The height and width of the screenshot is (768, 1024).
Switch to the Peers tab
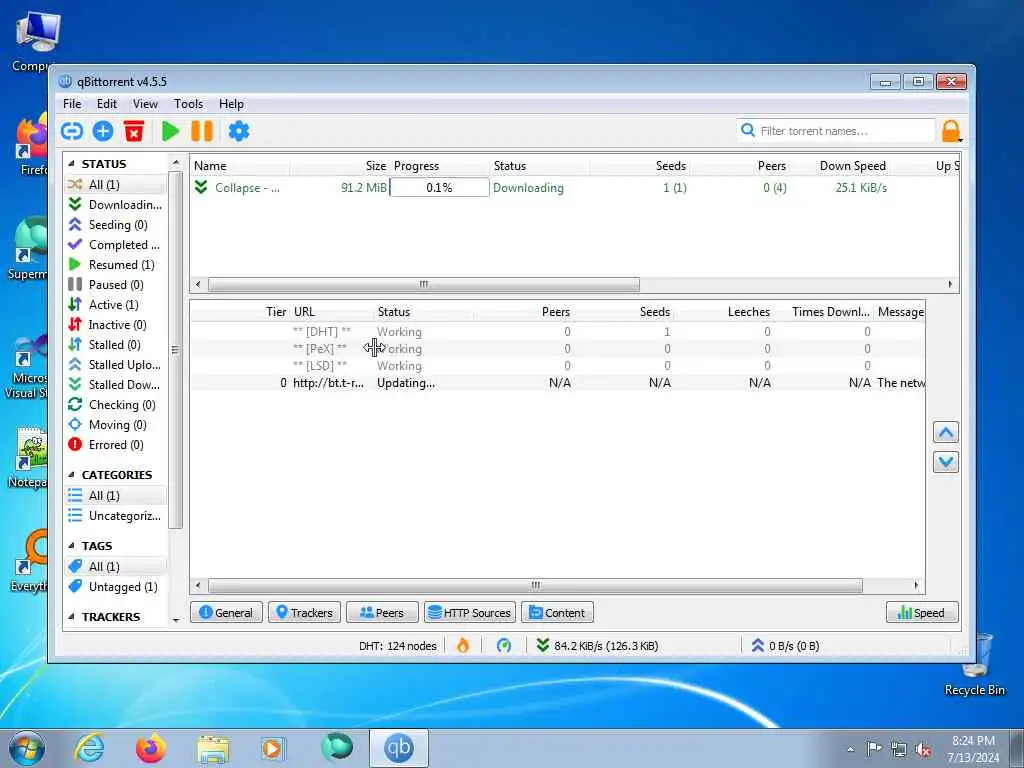pos(382,613)
